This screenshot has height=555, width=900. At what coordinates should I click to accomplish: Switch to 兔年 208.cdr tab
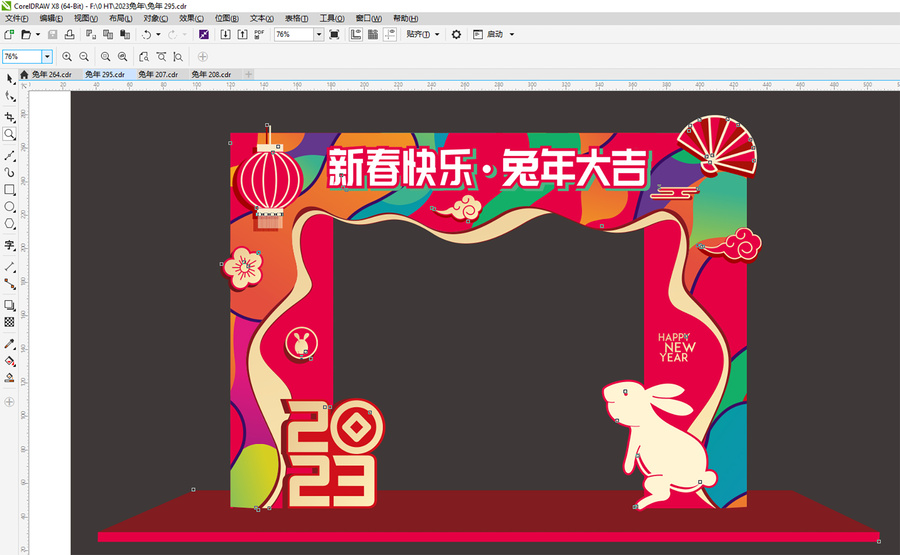click(x=211, y=75)
